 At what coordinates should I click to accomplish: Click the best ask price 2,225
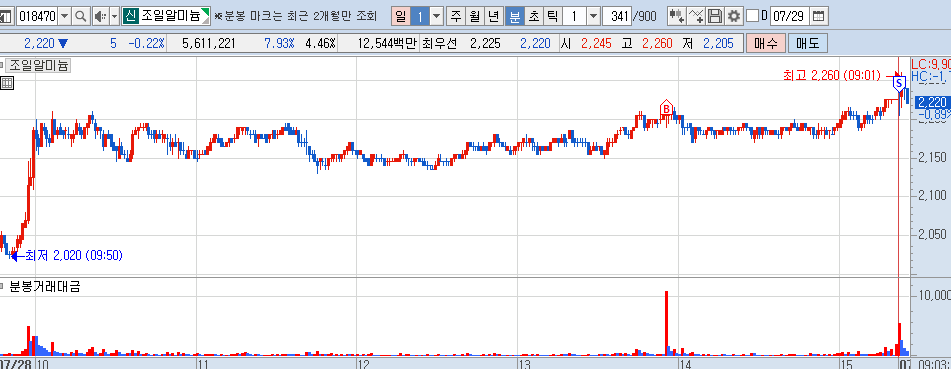[x=485, y=43]
